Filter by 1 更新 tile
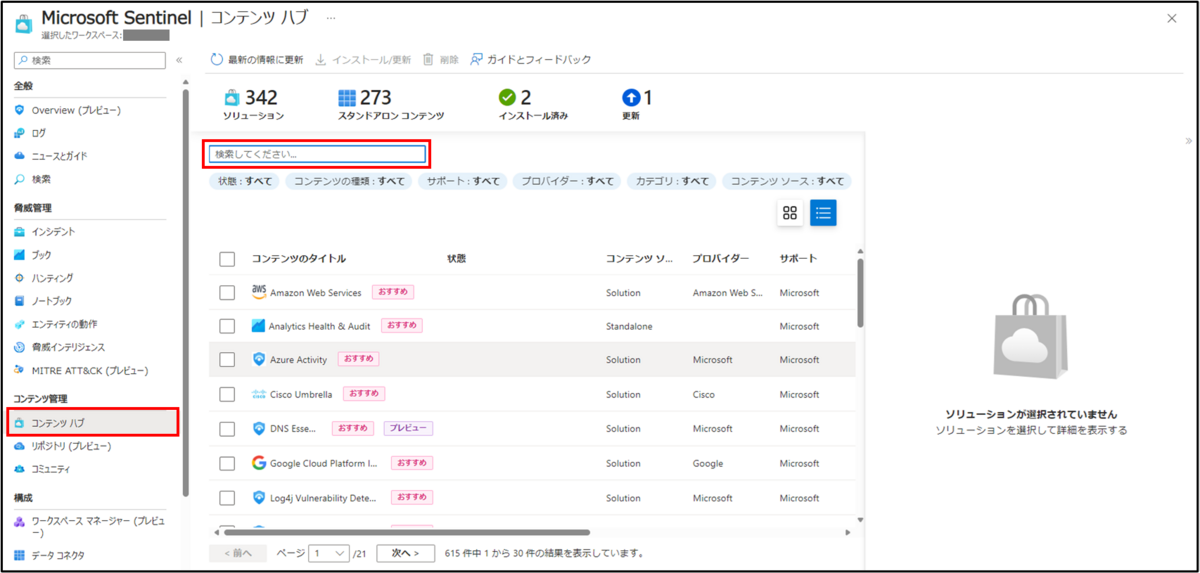 (636, 104)
